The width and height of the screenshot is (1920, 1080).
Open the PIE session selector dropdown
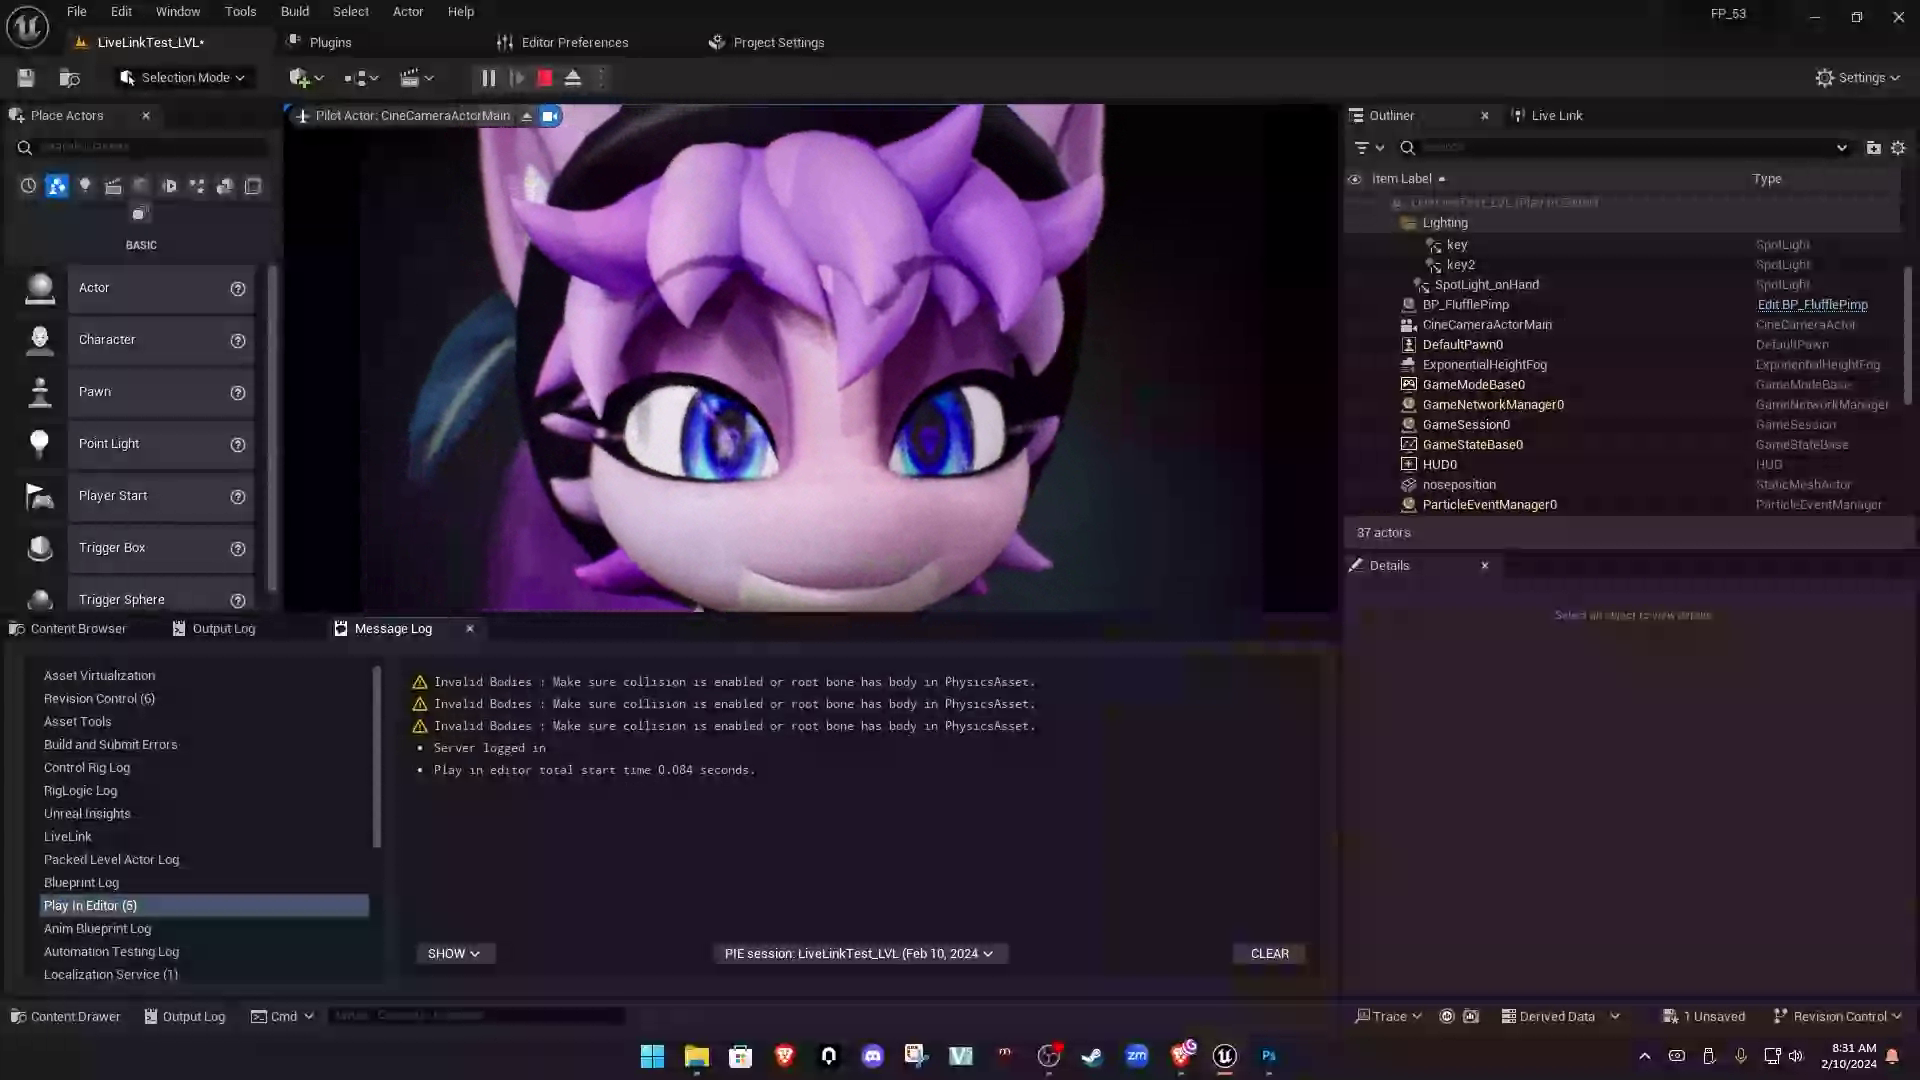point(858,953)
